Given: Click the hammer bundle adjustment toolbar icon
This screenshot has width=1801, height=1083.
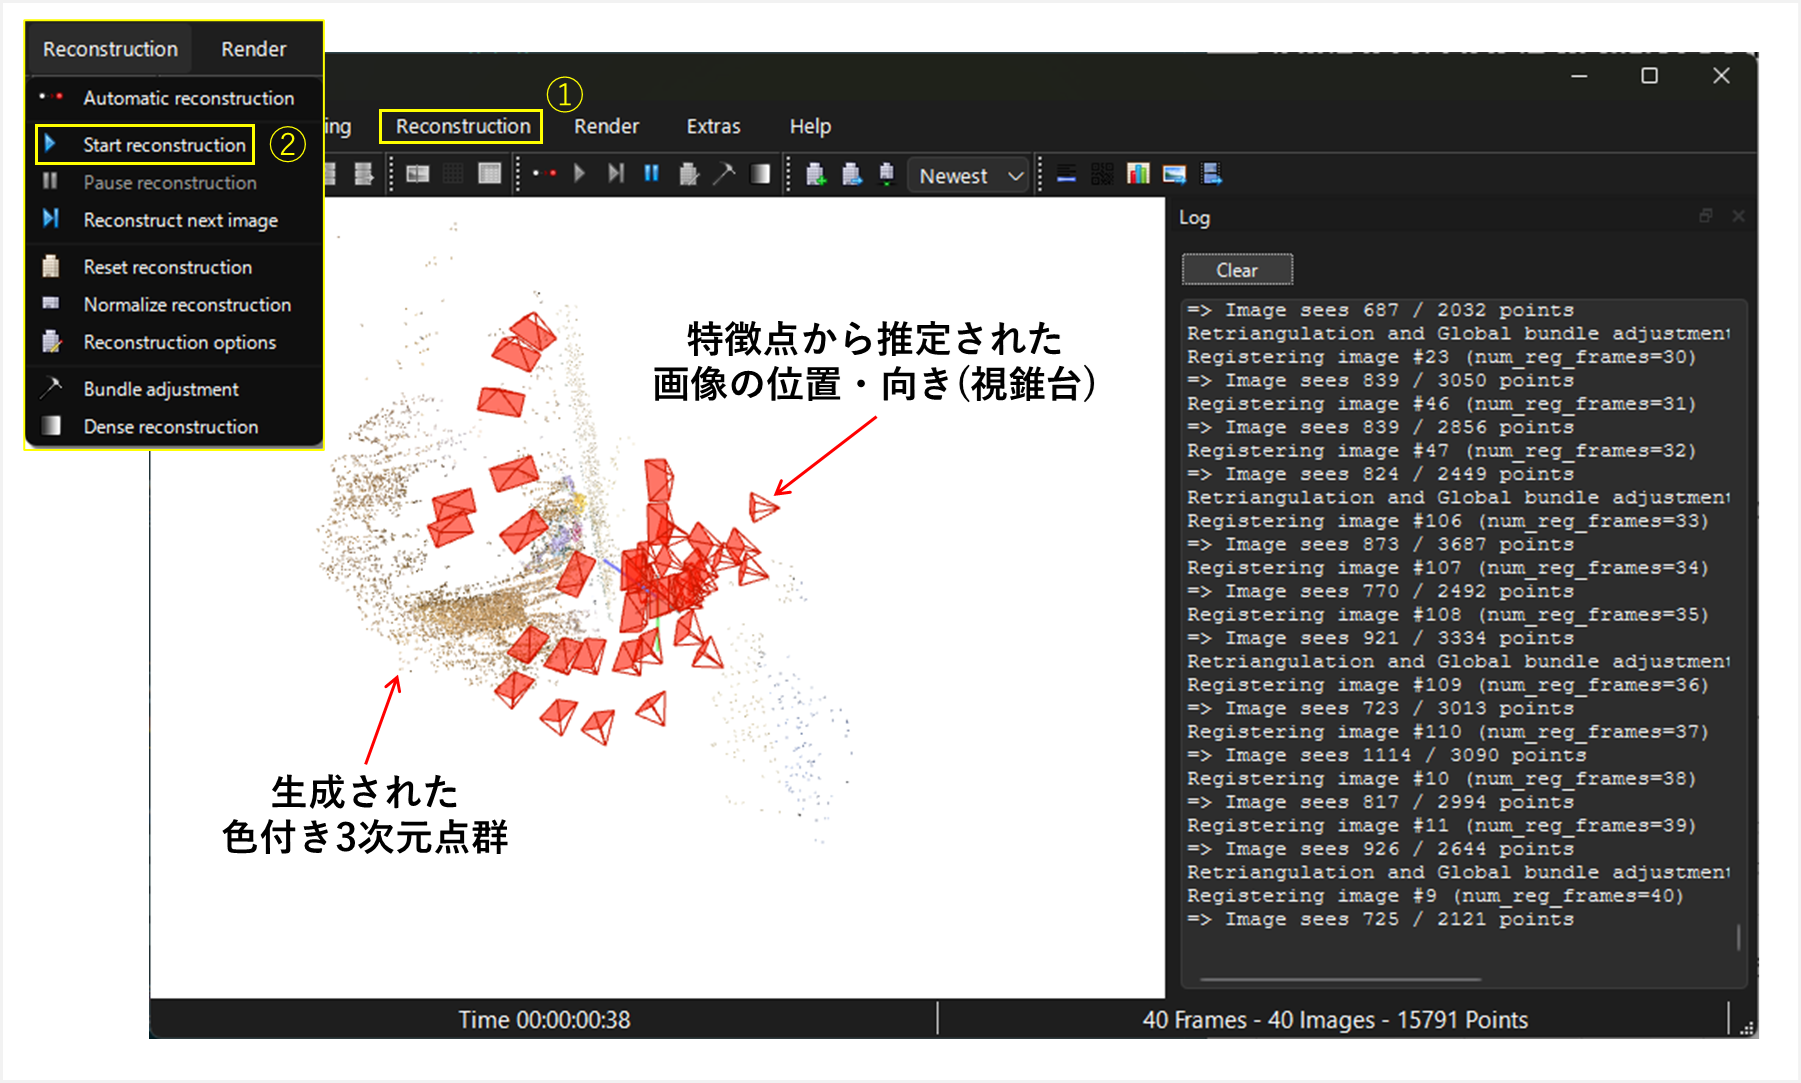Looking at the screenshot, I should (724, 174).
